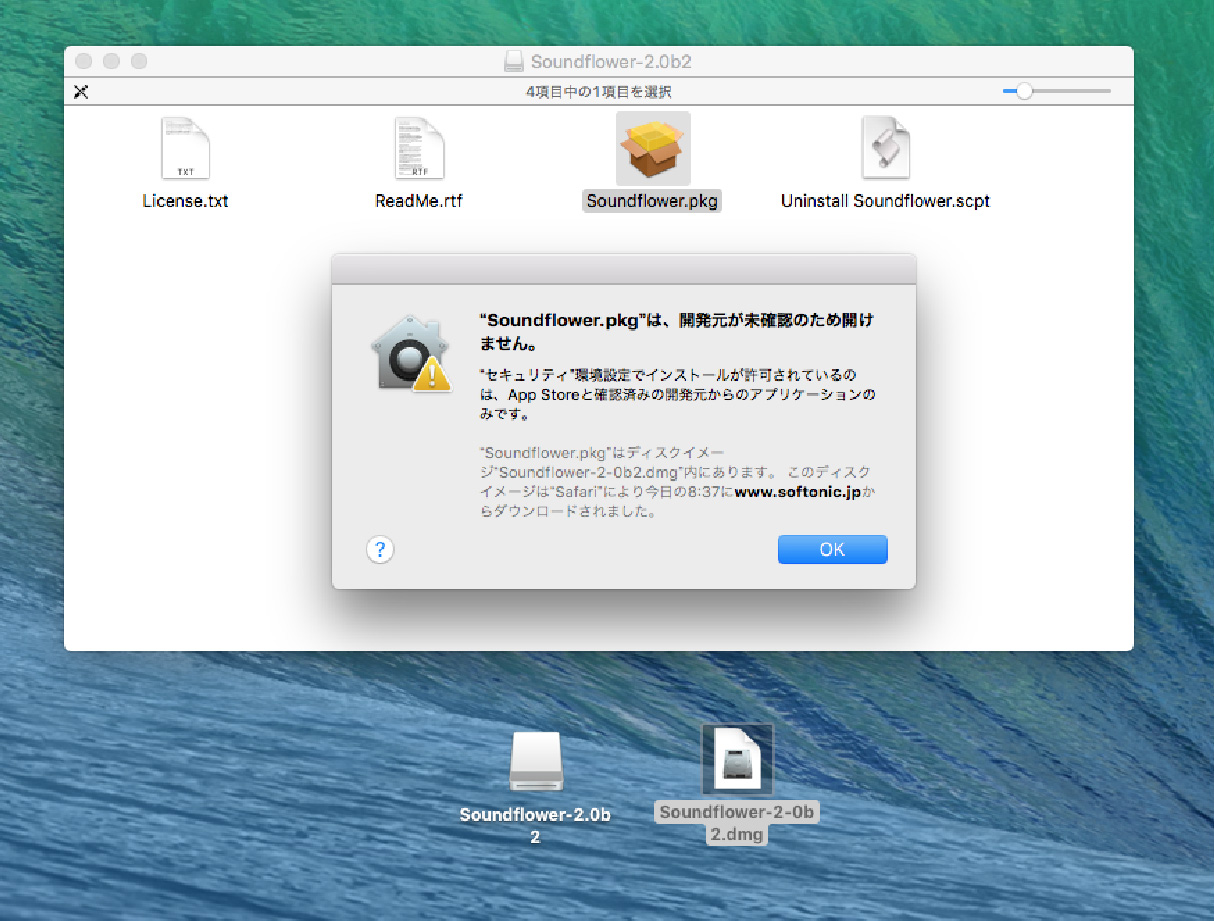Click the disk proxy icon in the title bar
The height and width of the screenshot is (921, 1215).
514,61
